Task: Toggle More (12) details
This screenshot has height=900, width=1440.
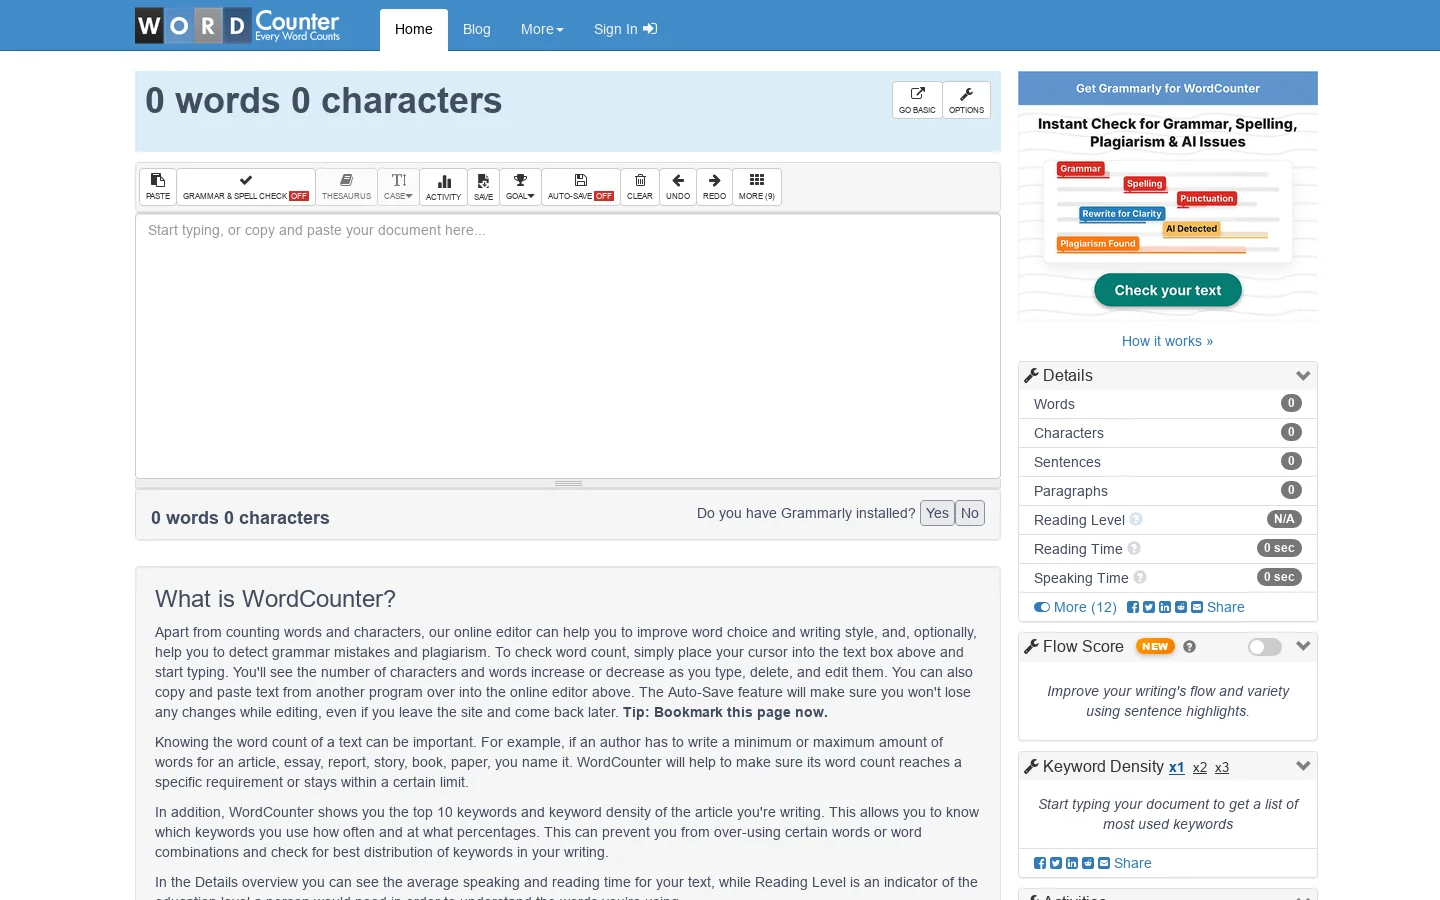Action: click(1075, 607)
